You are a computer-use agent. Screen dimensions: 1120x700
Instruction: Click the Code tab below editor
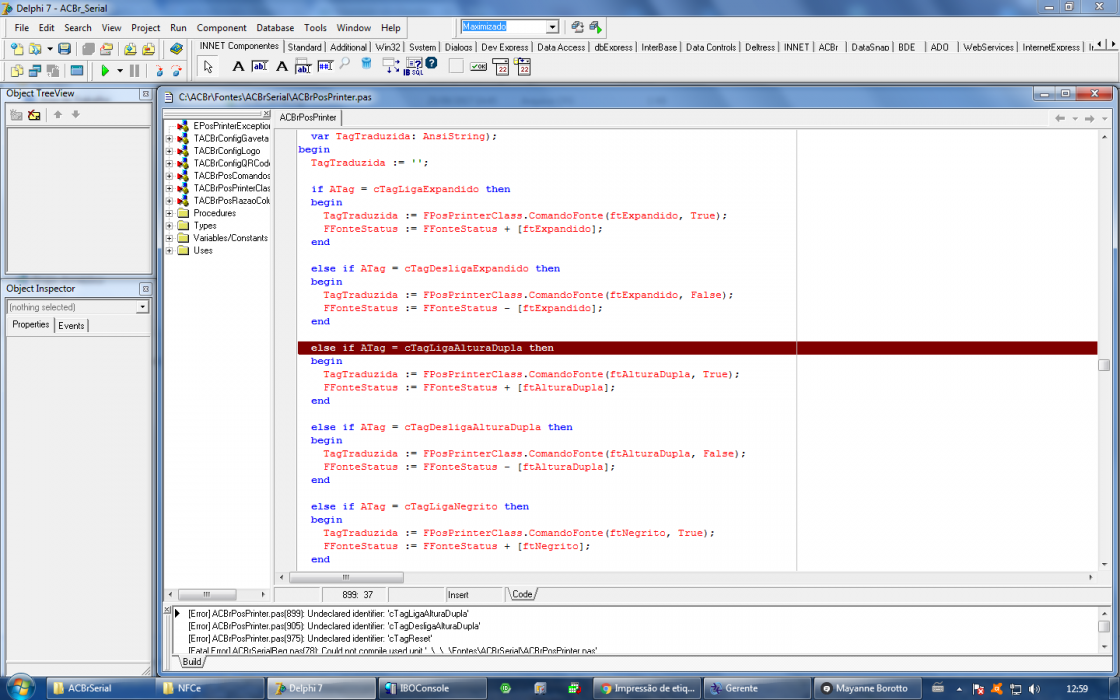coord(522,594)
